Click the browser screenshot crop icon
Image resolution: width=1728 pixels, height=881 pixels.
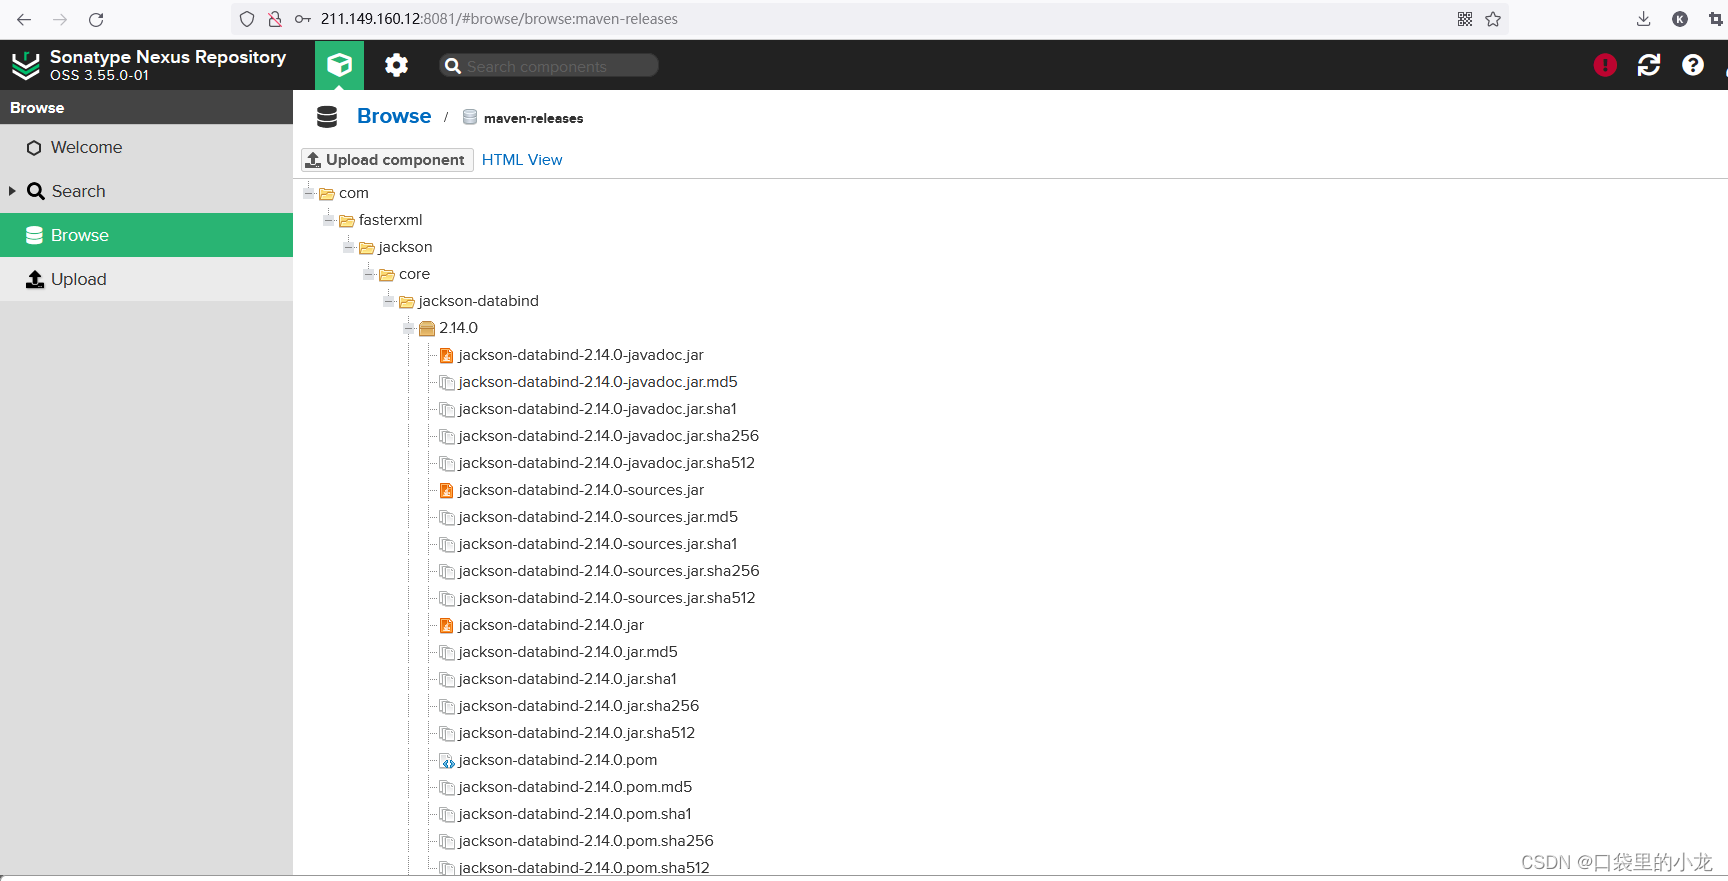tap(1716, 19)
